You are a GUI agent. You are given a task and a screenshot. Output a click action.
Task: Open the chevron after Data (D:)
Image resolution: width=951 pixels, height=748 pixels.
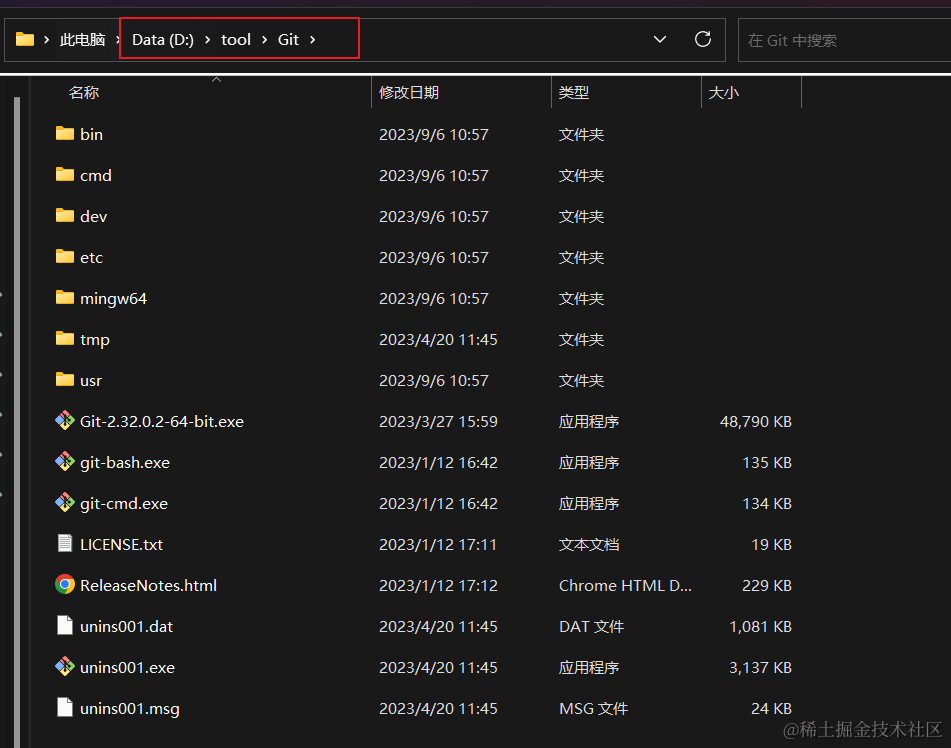[x=208, y=39]
